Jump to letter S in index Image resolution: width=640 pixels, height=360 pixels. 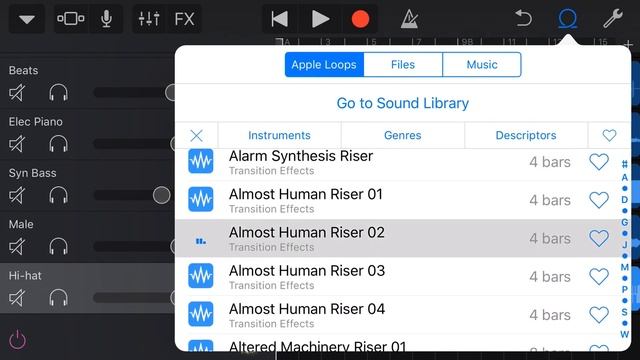click(x=624, y=312)
